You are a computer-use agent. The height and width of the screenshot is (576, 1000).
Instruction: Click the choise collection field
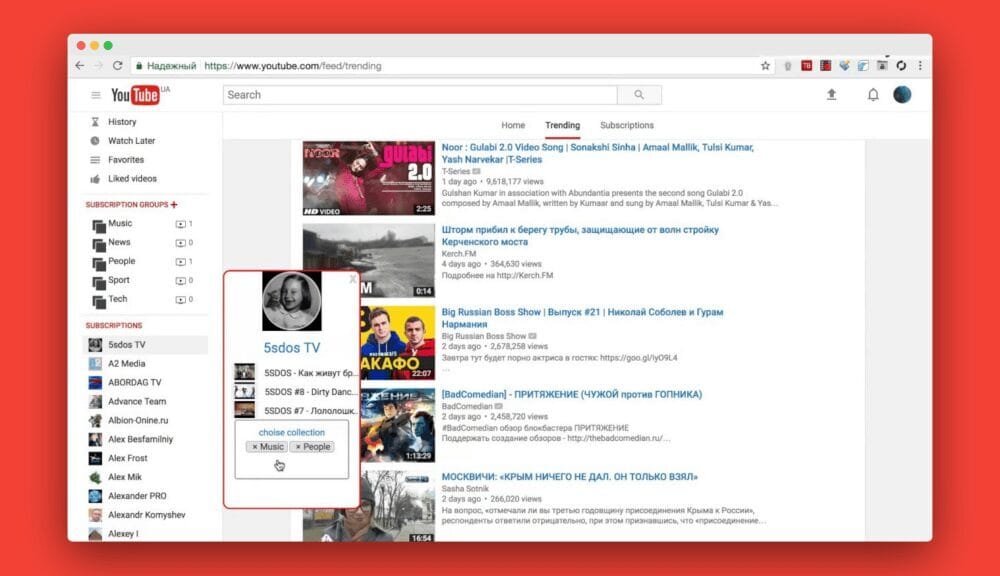(291, 450)
